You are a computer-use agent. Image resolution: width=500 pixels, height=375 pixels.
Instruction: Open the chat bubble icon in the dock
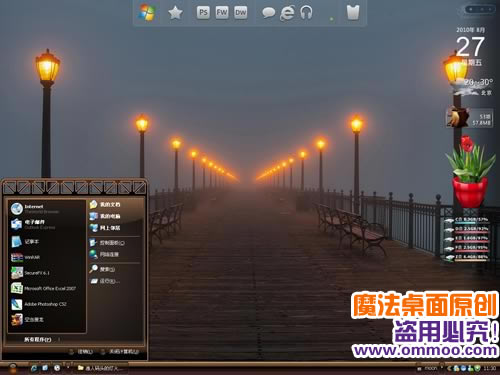(268, 13)
